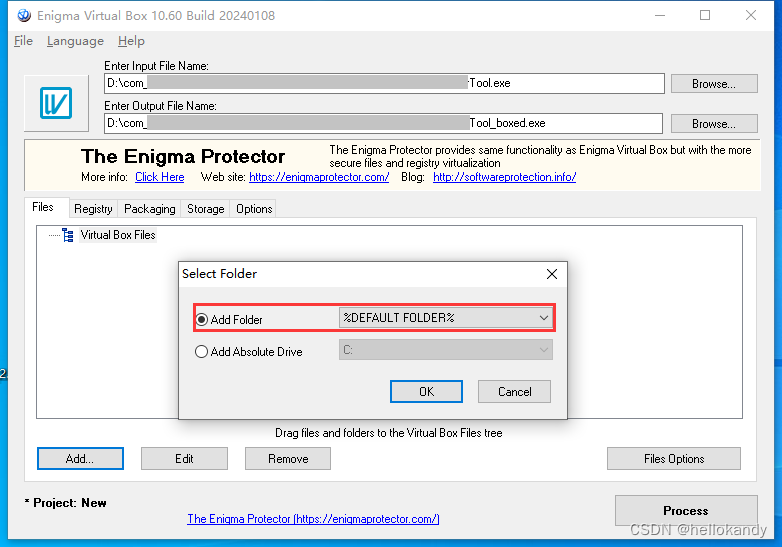Screen dimensions: 782x547
Task: Minimize the Enigma Virtual Box window
Action: coord(660,15)
